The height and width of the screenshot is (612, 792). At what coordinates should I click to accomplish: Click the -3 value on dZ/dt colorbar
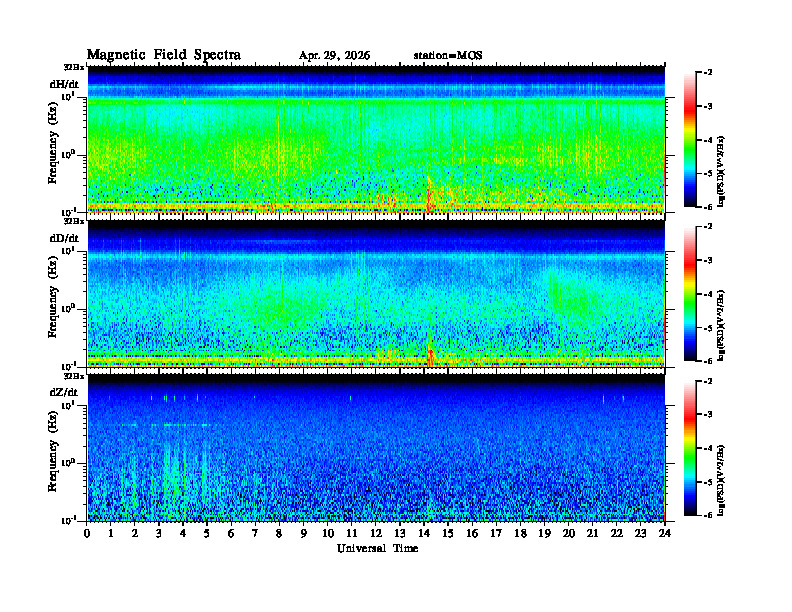pyautogui.click(x=708, y=415)
